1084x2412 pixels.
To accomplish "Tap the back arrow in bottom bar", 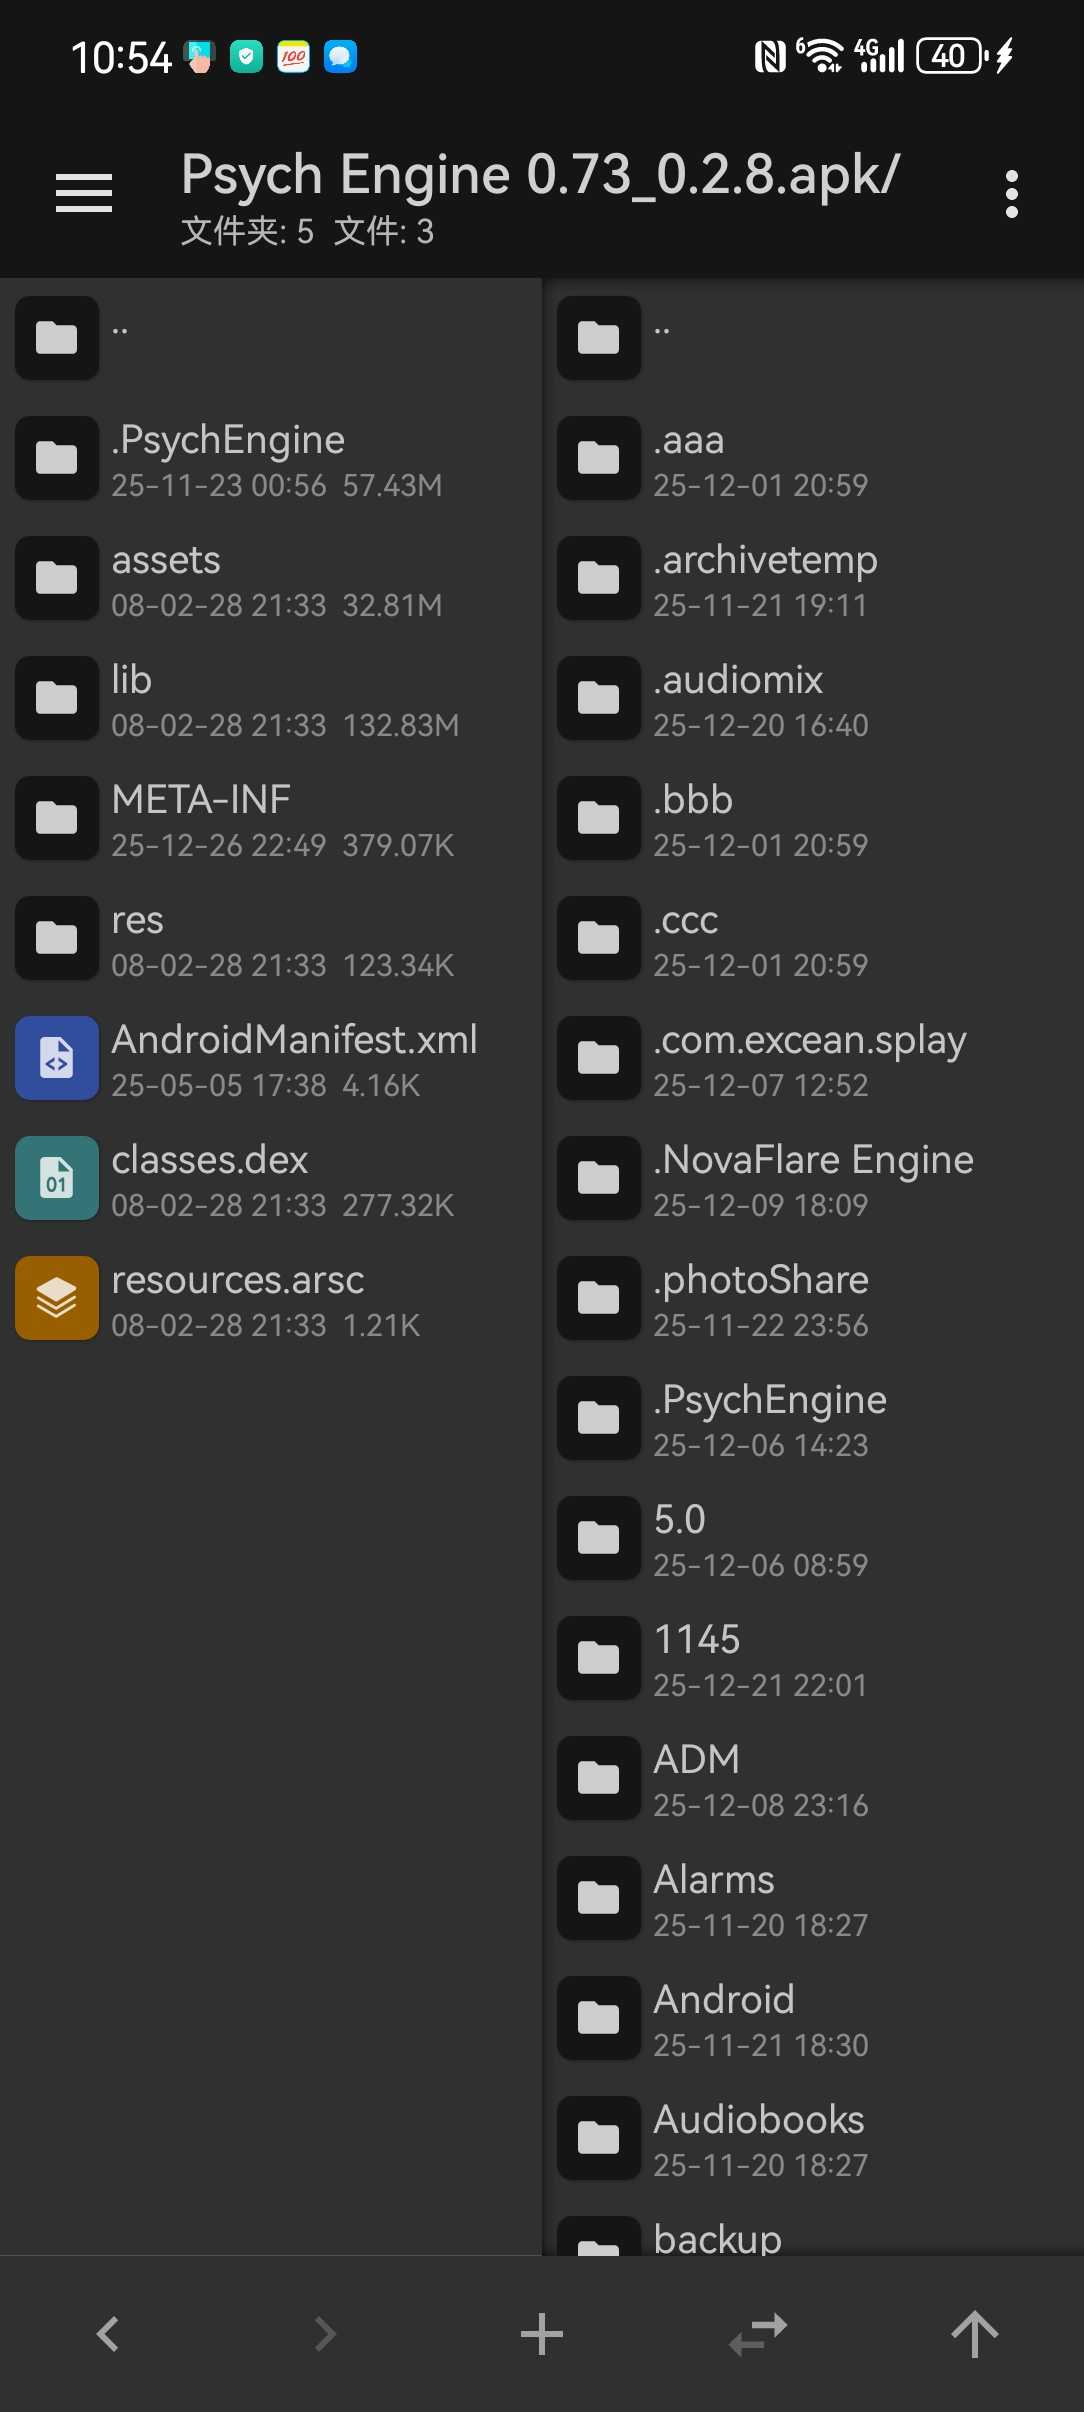I will 108,2334.
